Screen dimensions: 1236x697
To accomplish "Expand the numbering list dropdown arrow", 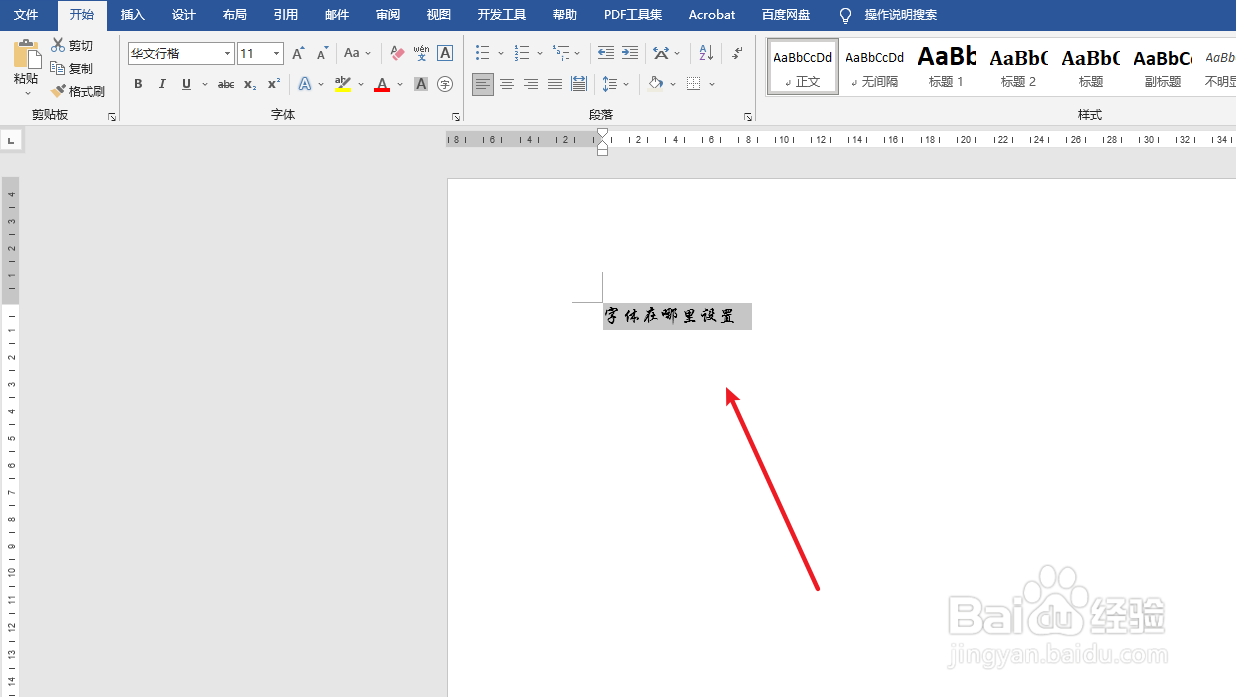I will (x=540, y=53).
